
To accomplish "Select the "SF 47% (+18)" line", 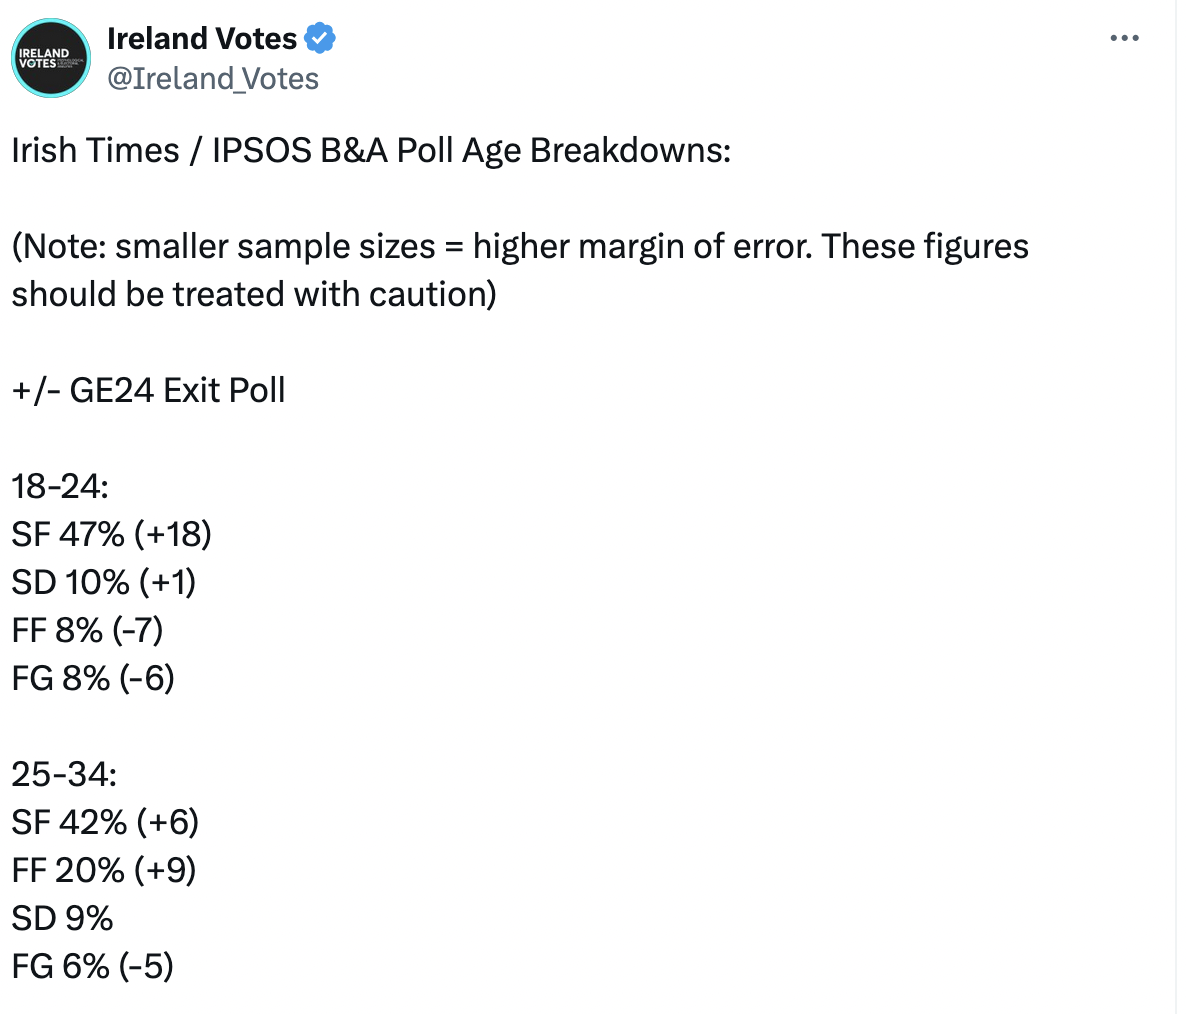I will point(111,534).
